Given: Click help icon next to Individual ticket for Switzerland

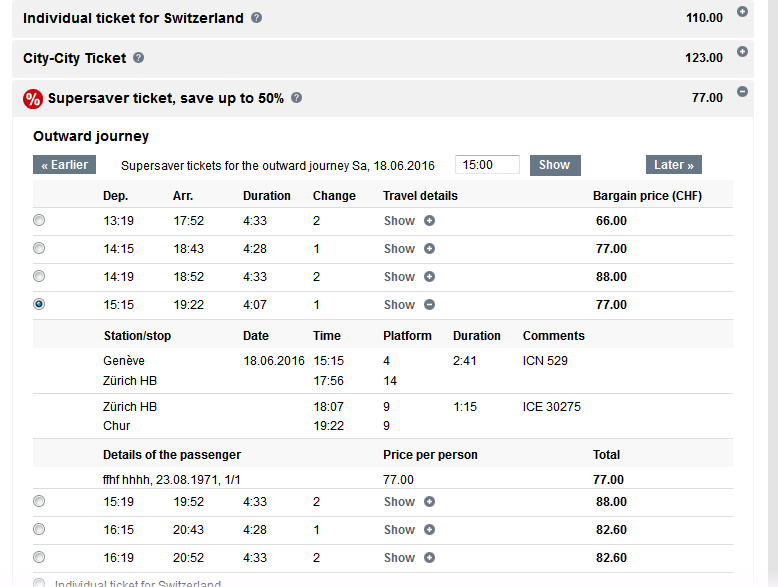Looking at the screenshot, I should (x=257, y=18).
